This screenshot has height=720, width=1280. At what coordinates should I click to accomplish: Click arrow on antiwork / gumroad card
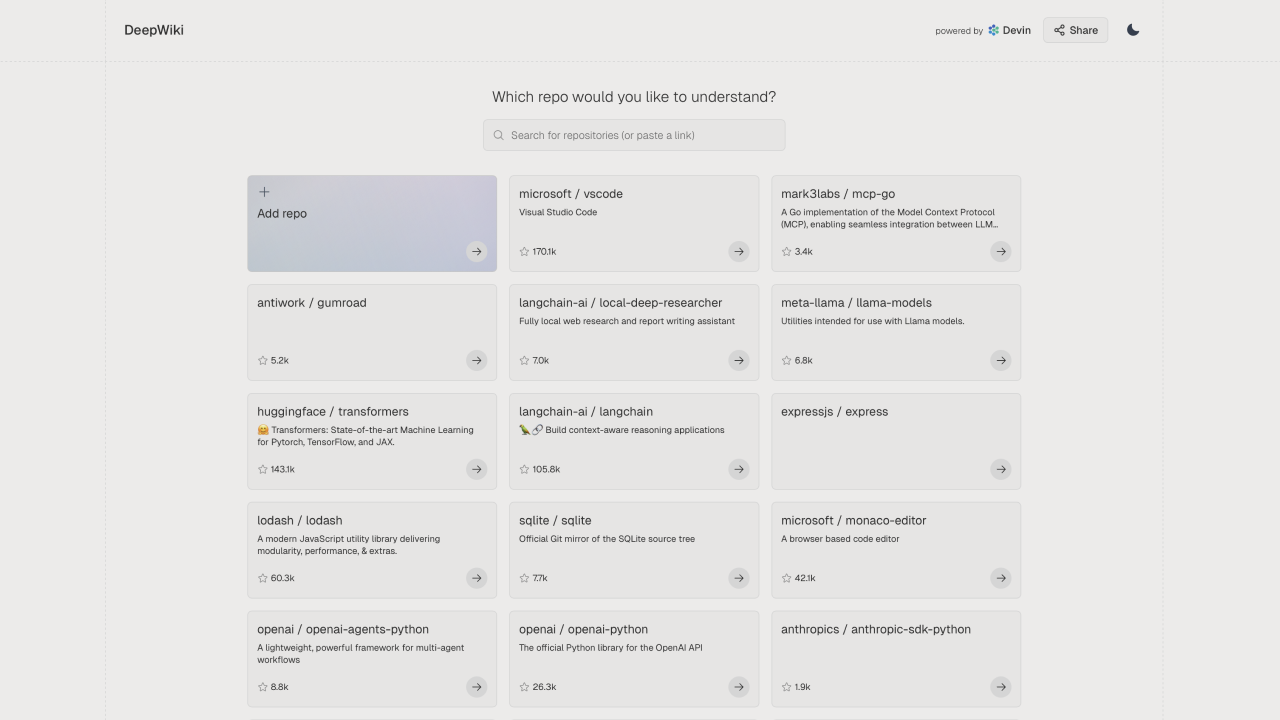[477, 361]
